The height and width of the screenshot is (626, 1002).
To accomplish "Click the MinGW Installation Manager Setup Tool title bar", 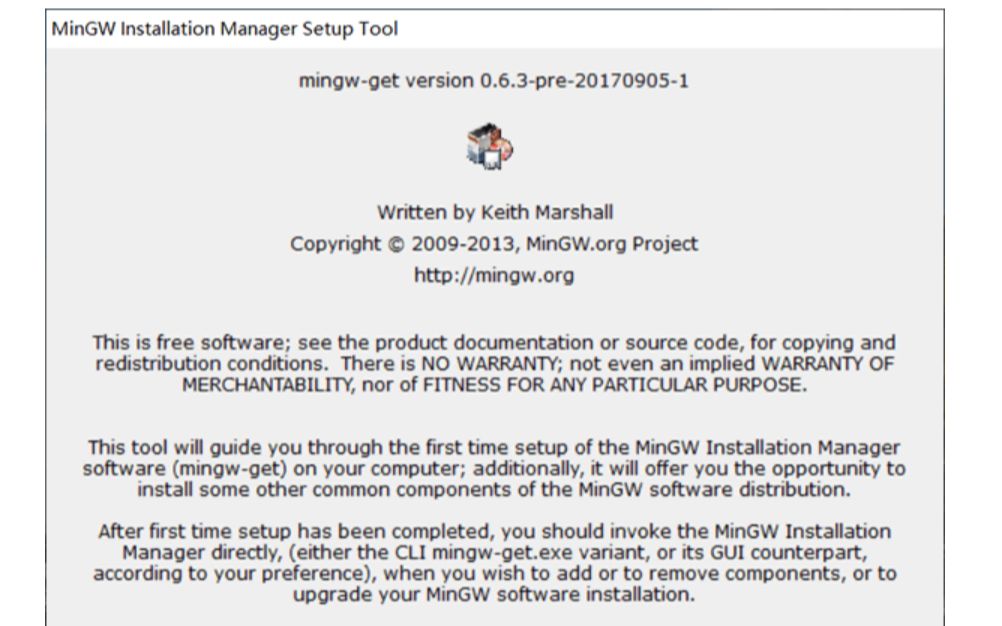I will tap(224, 29).
